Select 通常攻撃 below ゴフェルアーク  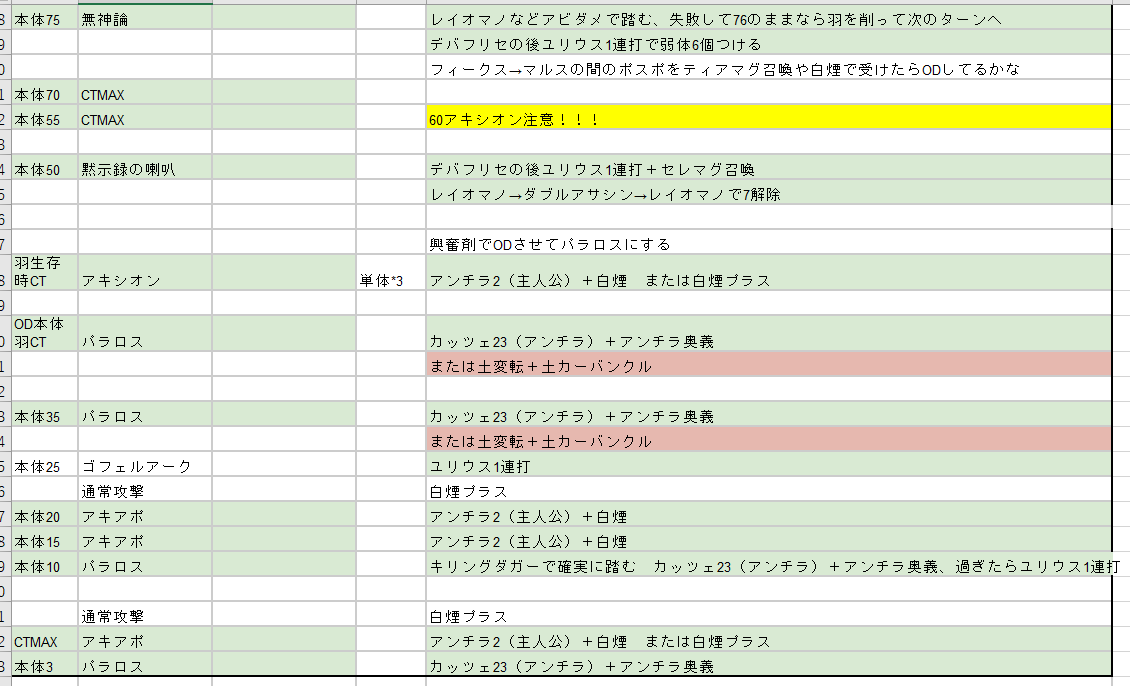pyautogui.click(x=145, y=491)
